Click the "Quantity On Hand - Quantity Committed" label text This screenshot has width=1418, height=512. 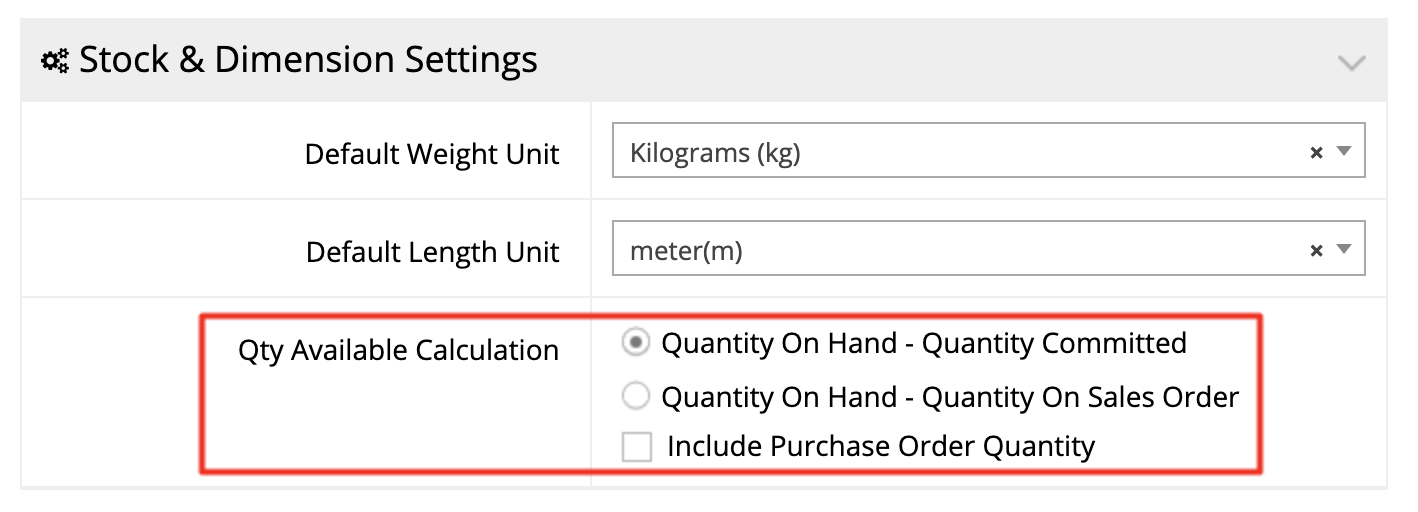[923, 343]
